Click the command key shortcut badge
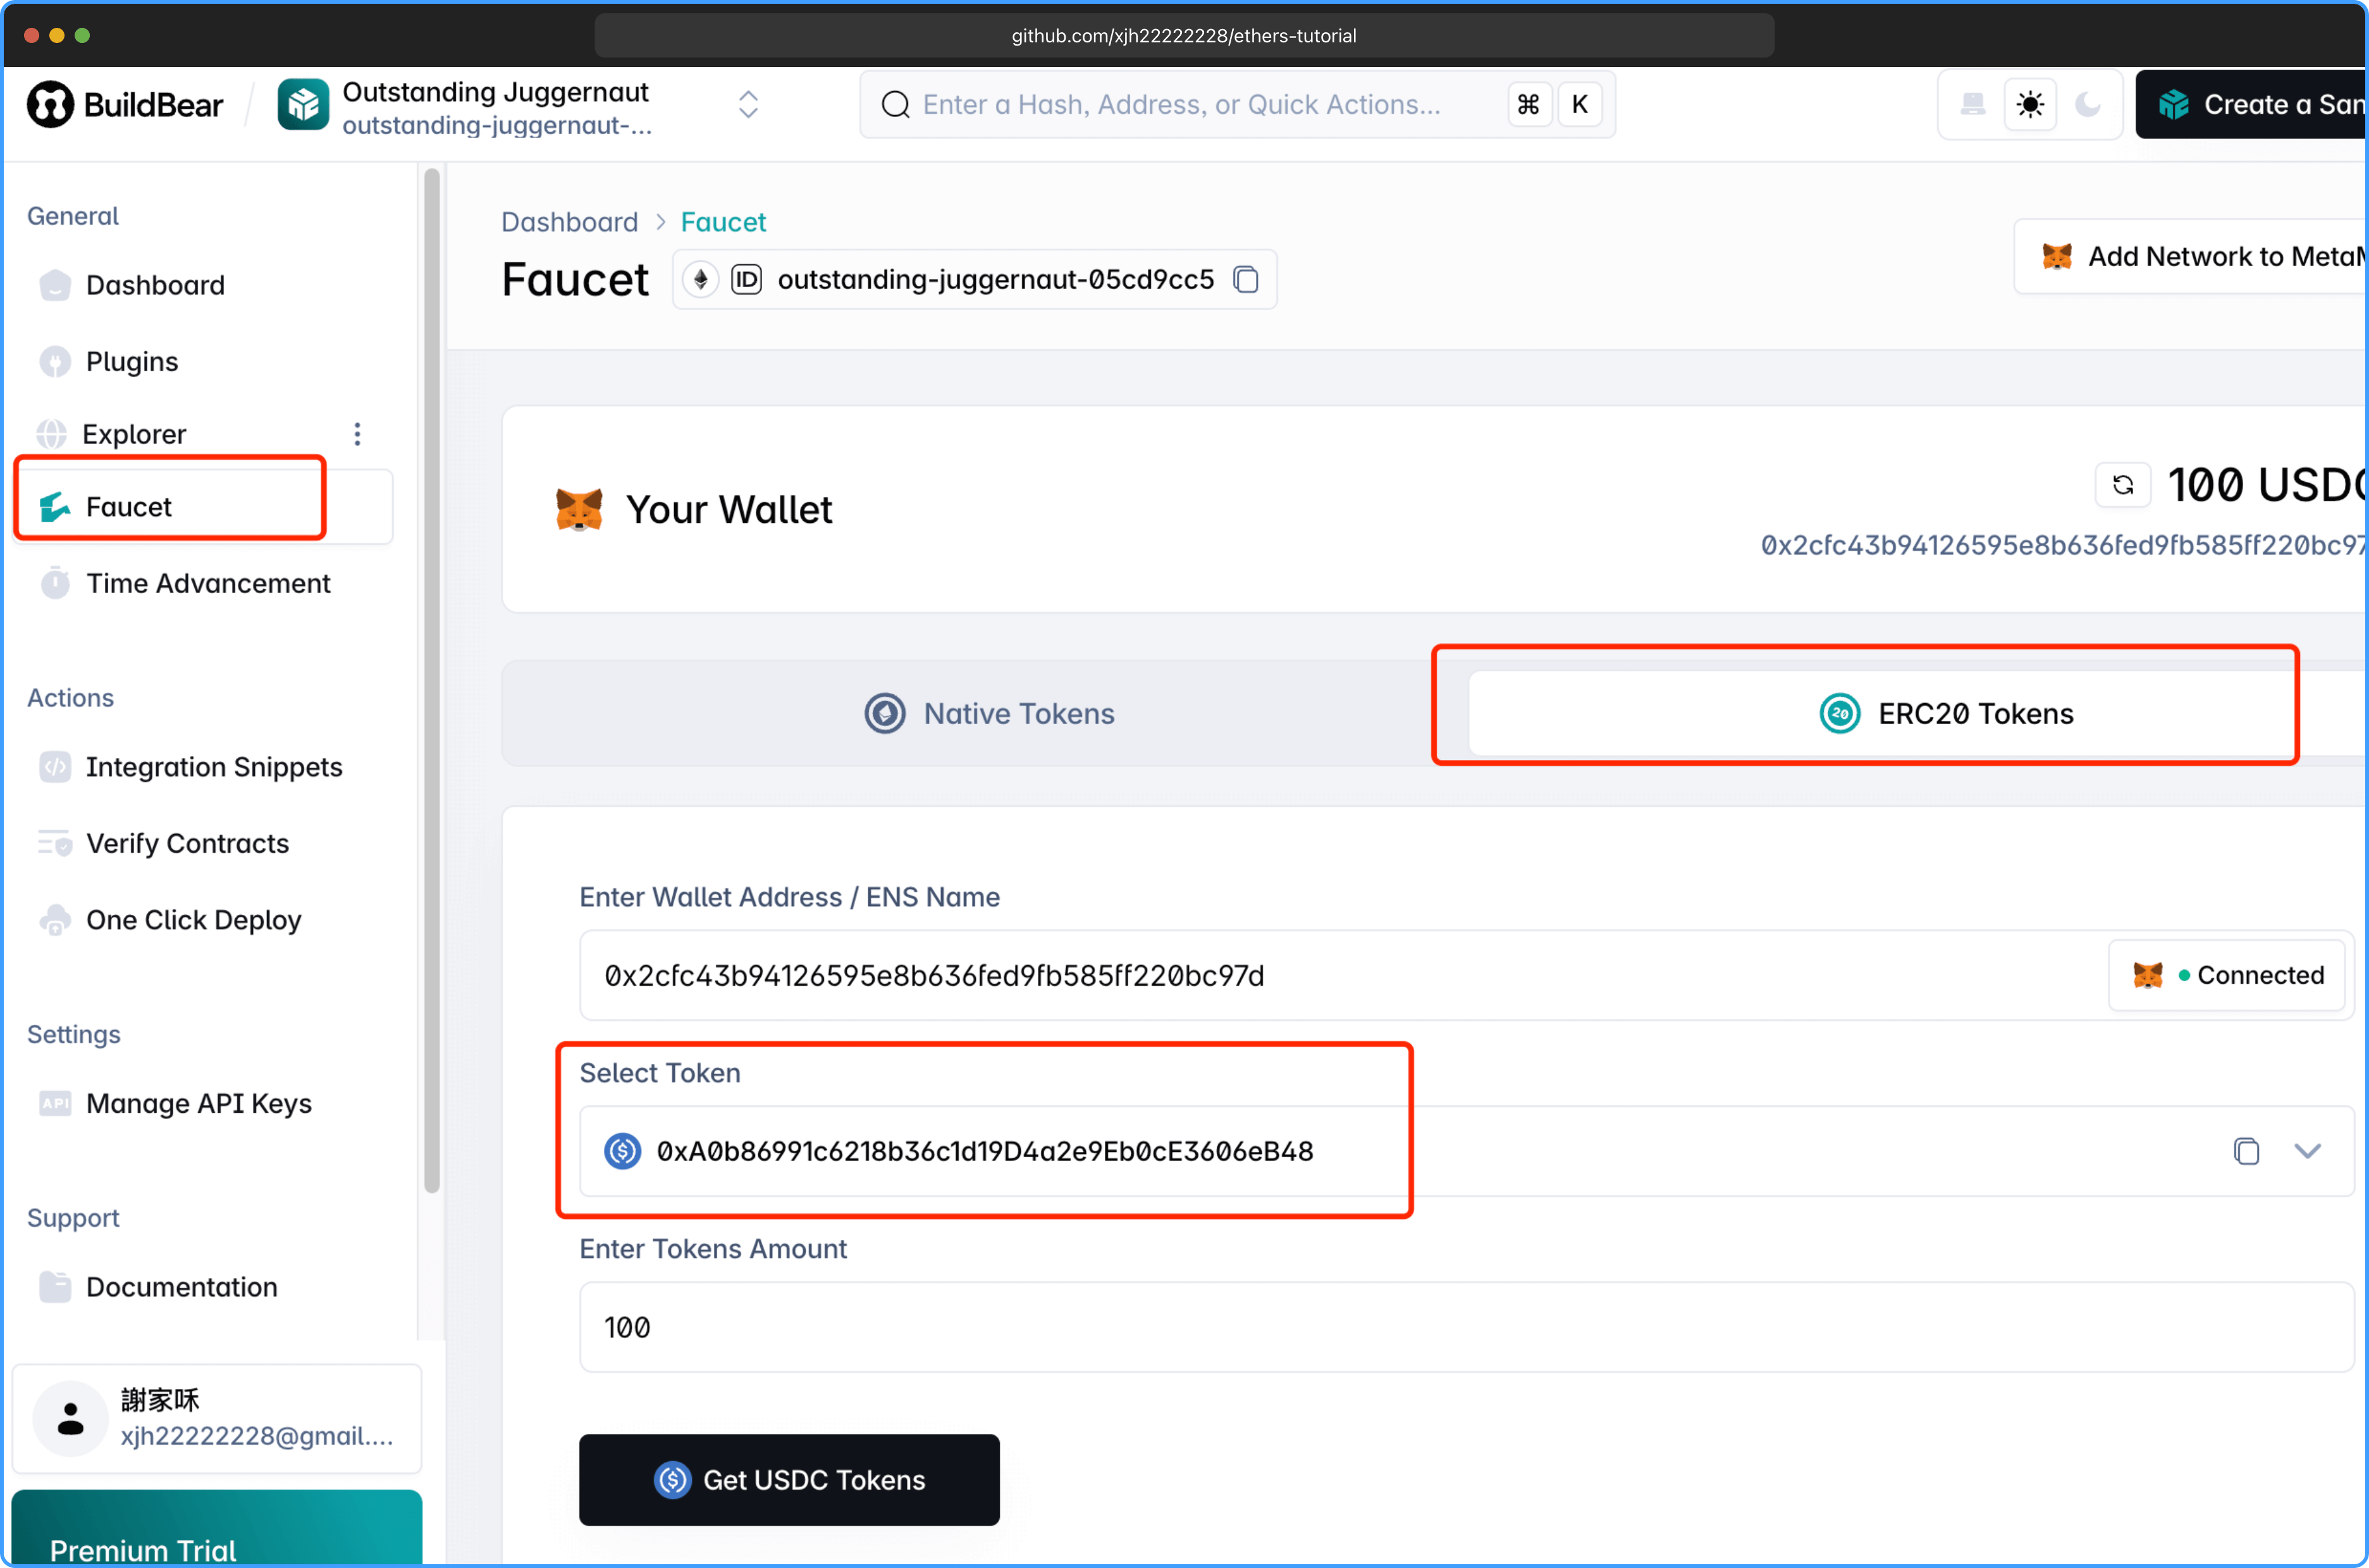Viewport: 2369px width, 1568px height. click(x=1528, y=104)
